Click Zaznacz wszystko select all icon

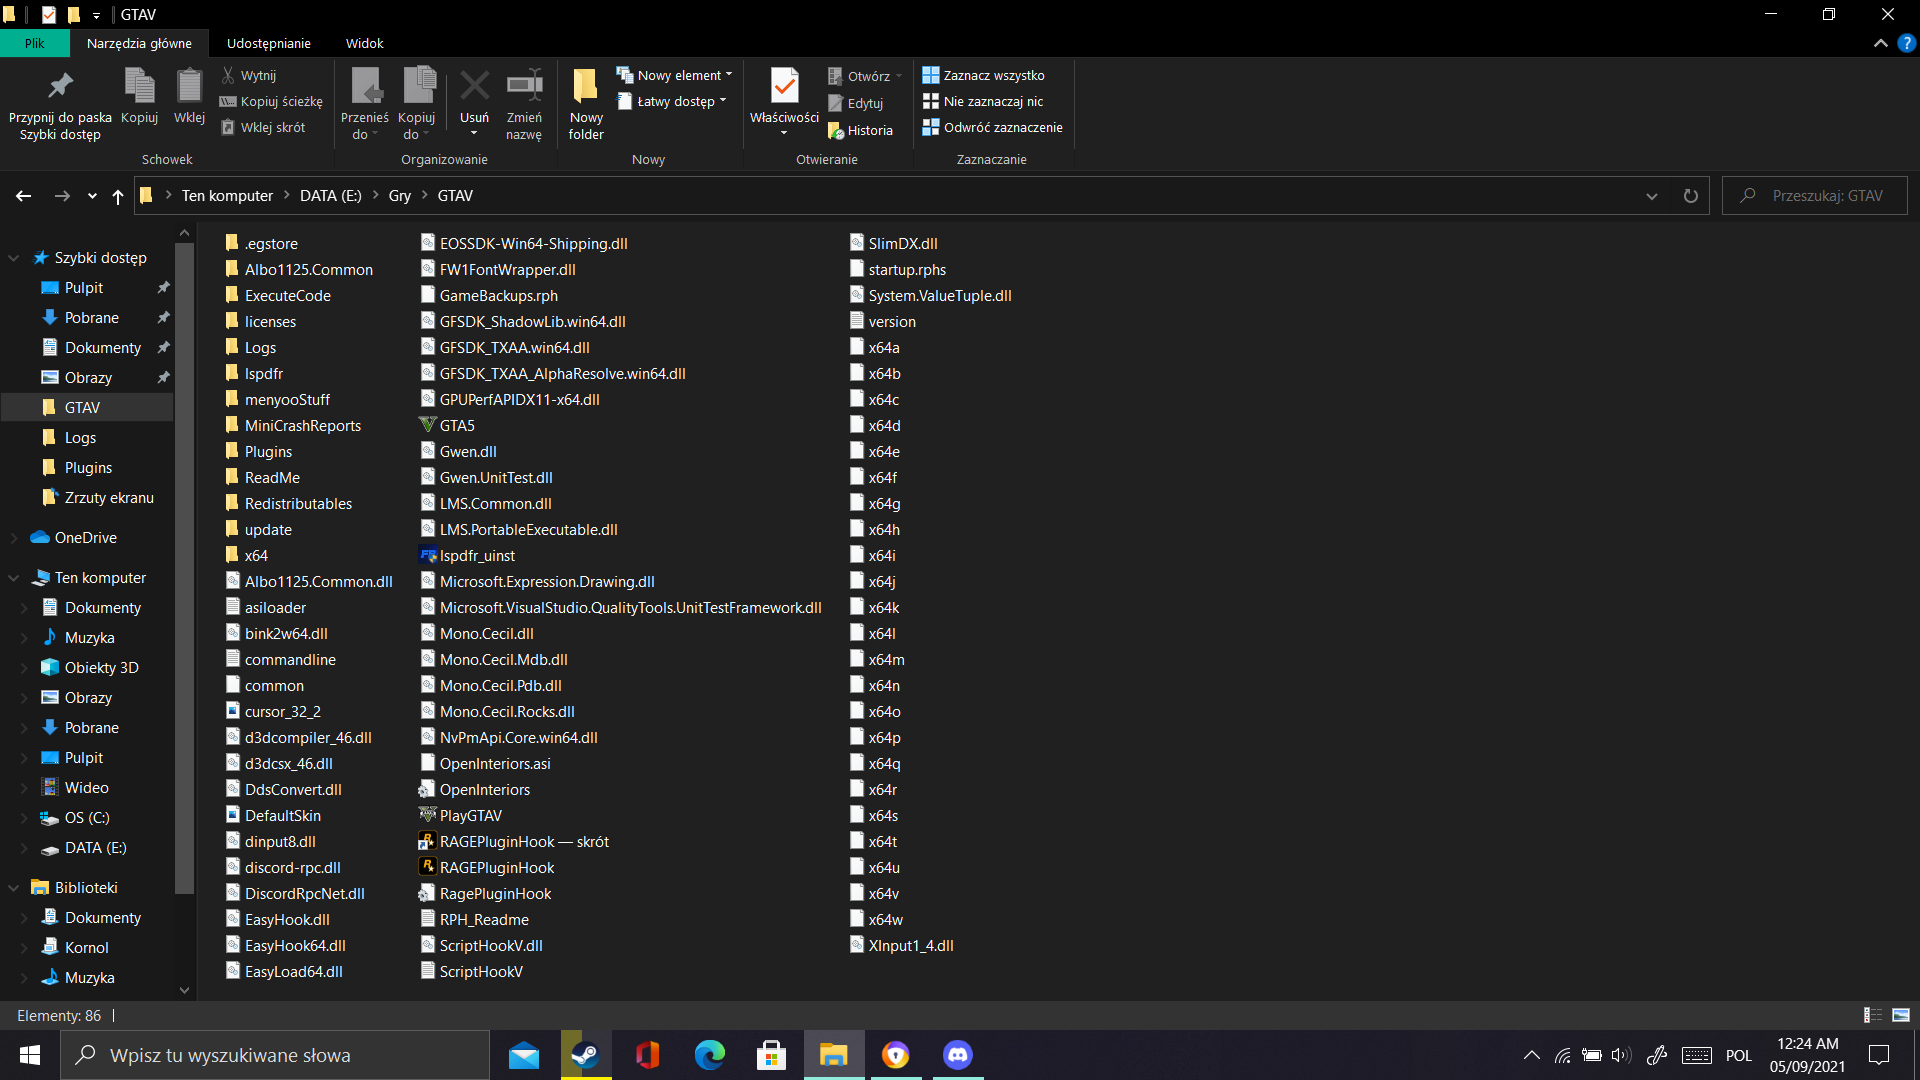click(931, 75)
